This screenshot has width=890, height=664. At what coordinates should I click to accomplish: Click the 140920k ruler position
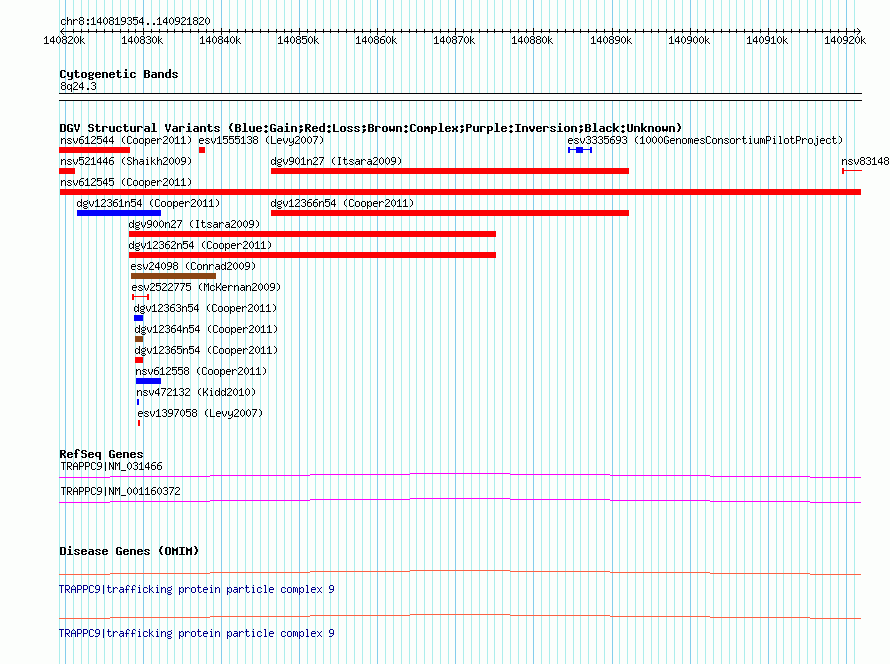pyautogui.click(x=845, y=40)
